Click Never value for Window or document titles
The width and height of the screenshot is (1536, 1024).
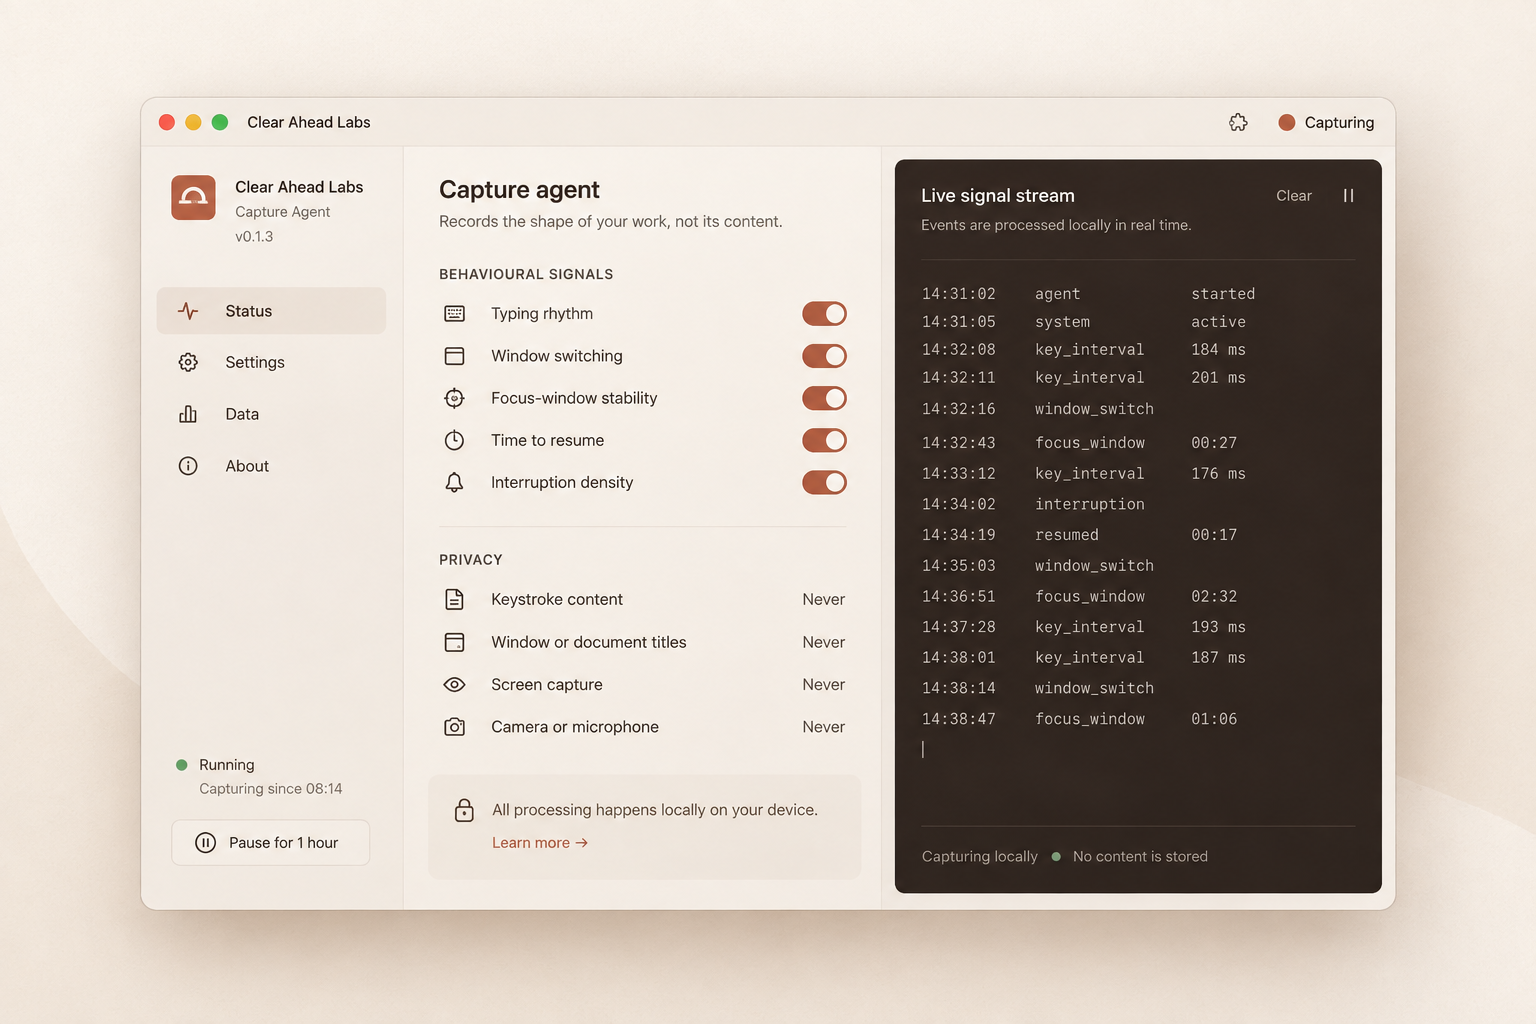[824, 642]
